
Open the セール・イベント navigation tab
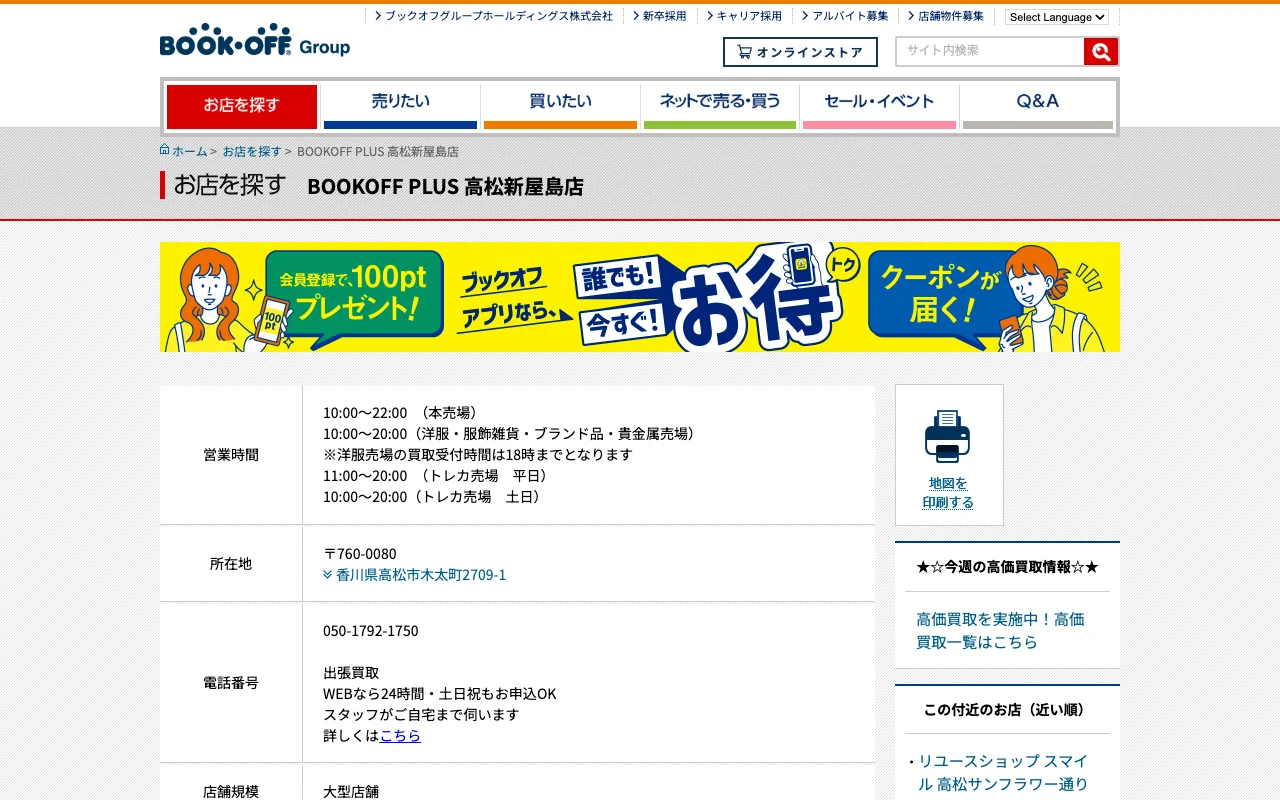pos(879,106)
